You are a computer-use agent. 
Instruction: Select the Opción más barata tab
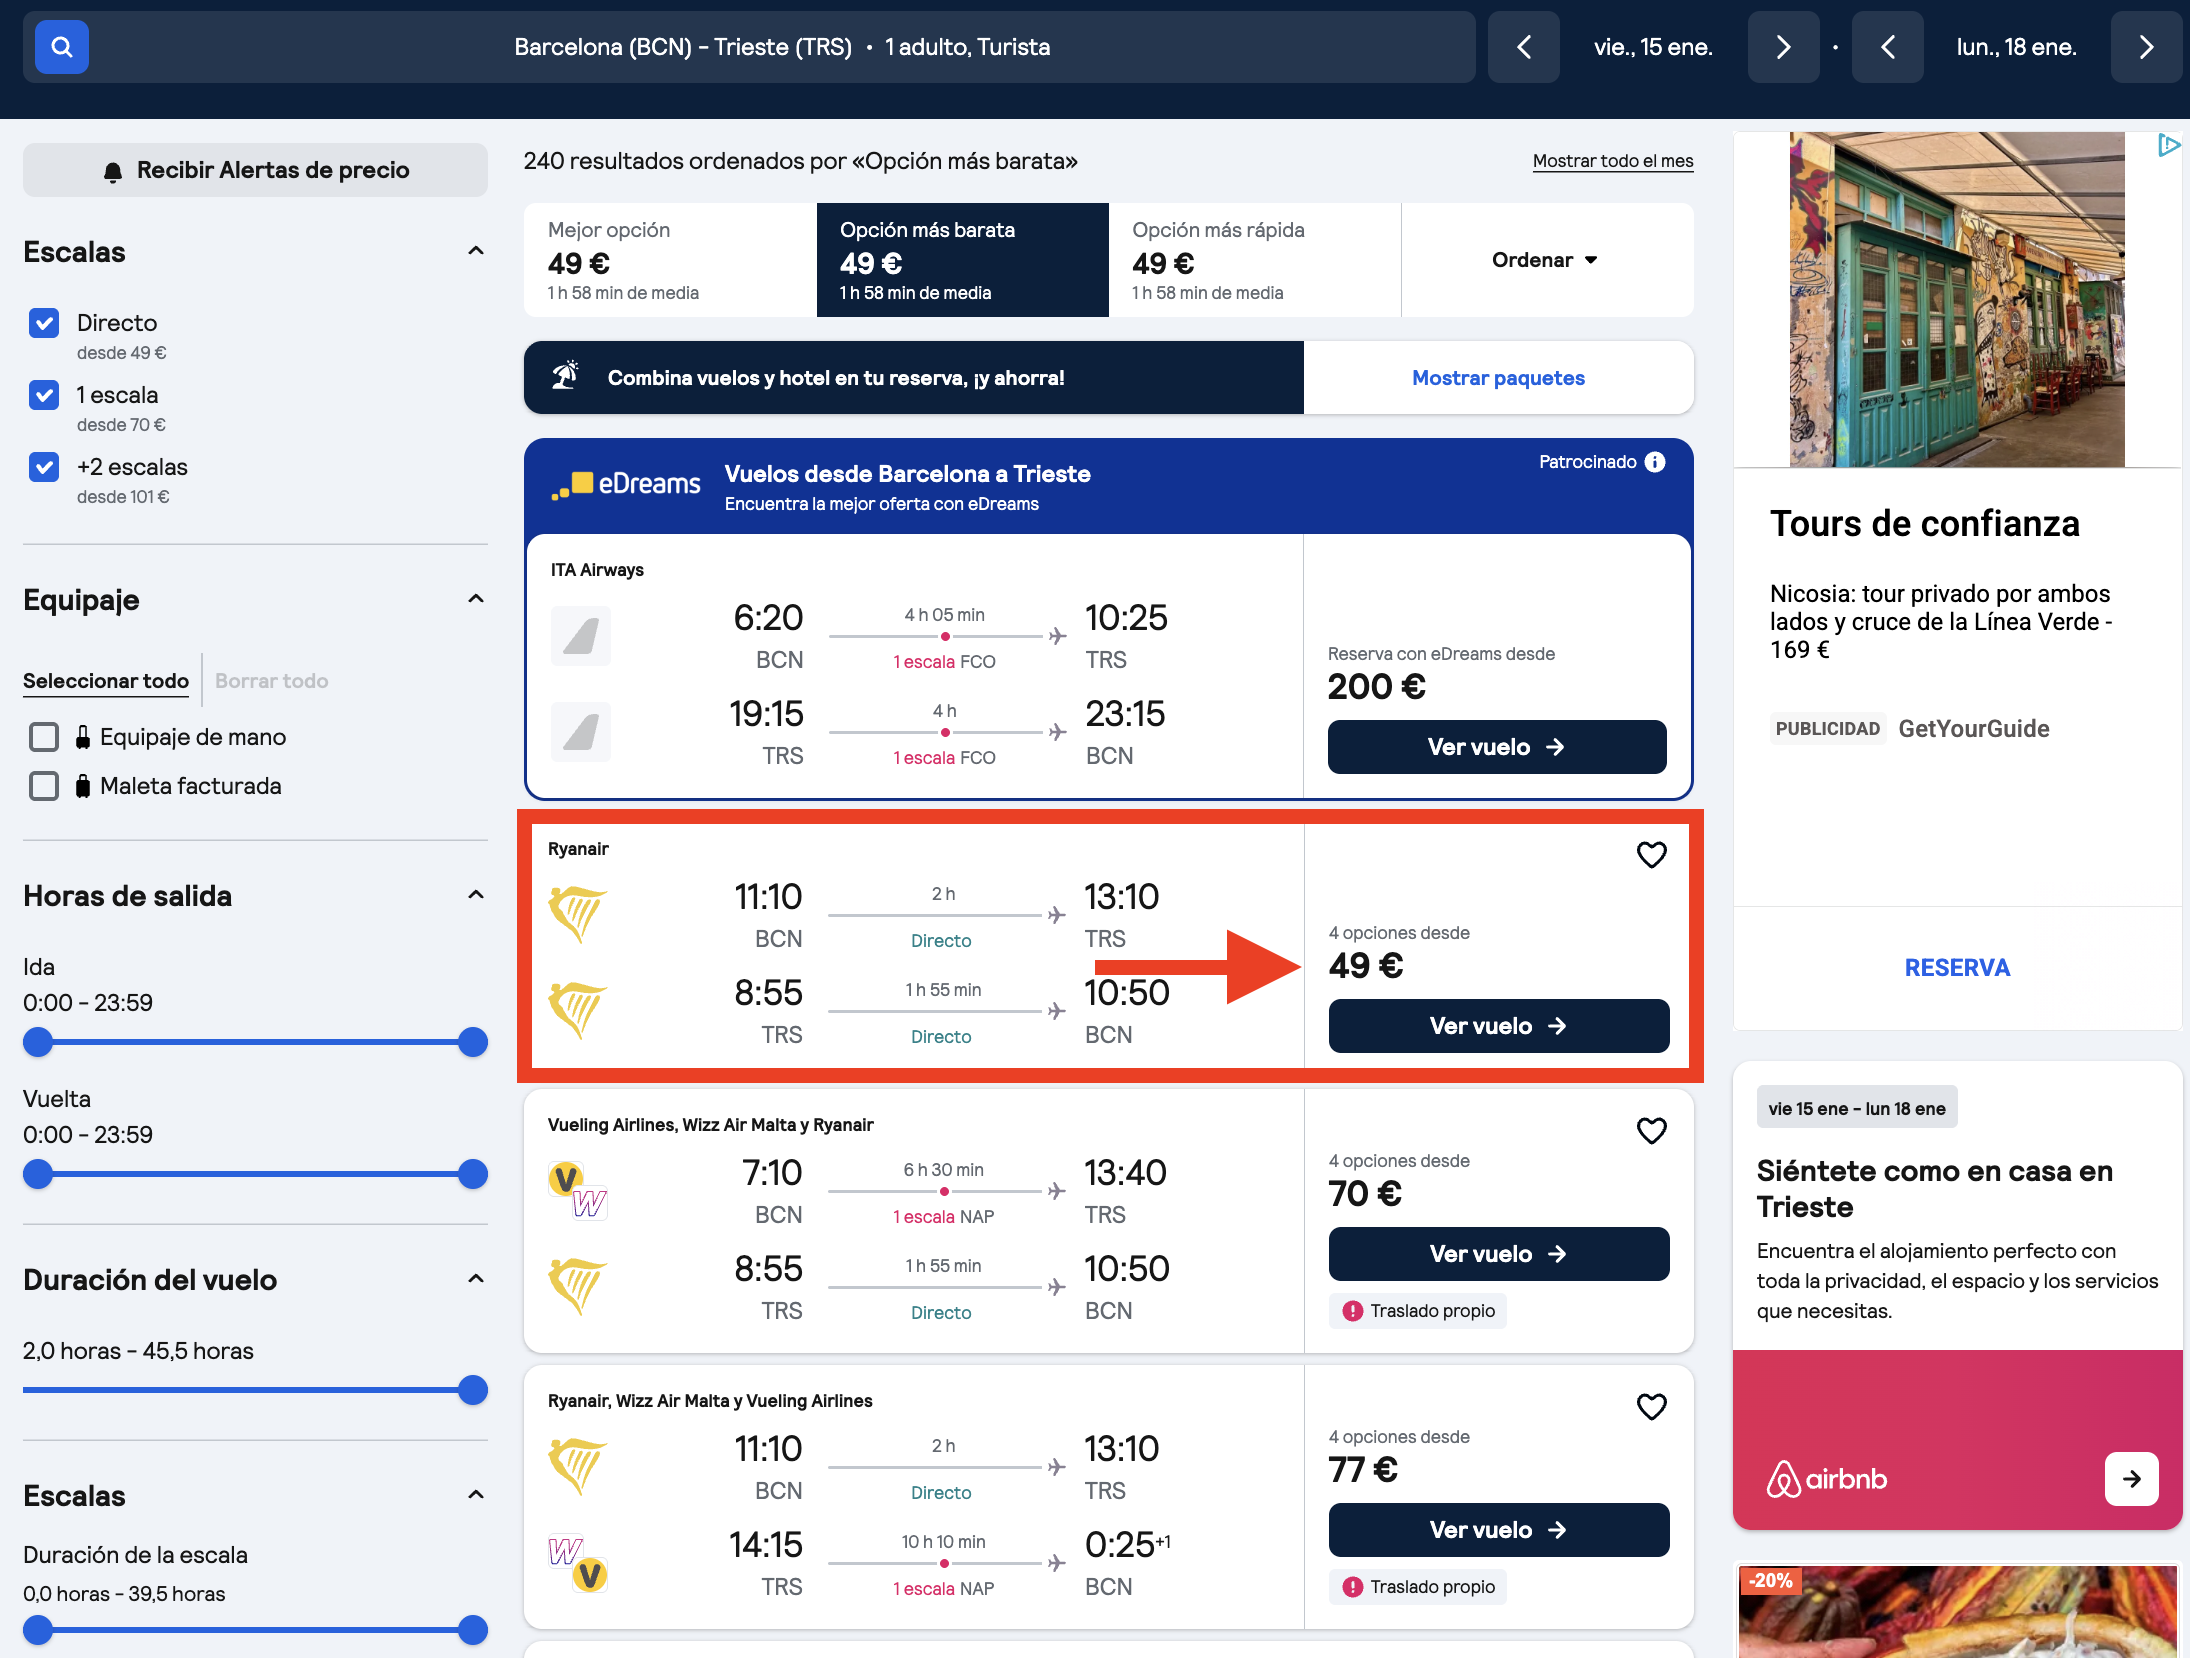click(962, 260)
